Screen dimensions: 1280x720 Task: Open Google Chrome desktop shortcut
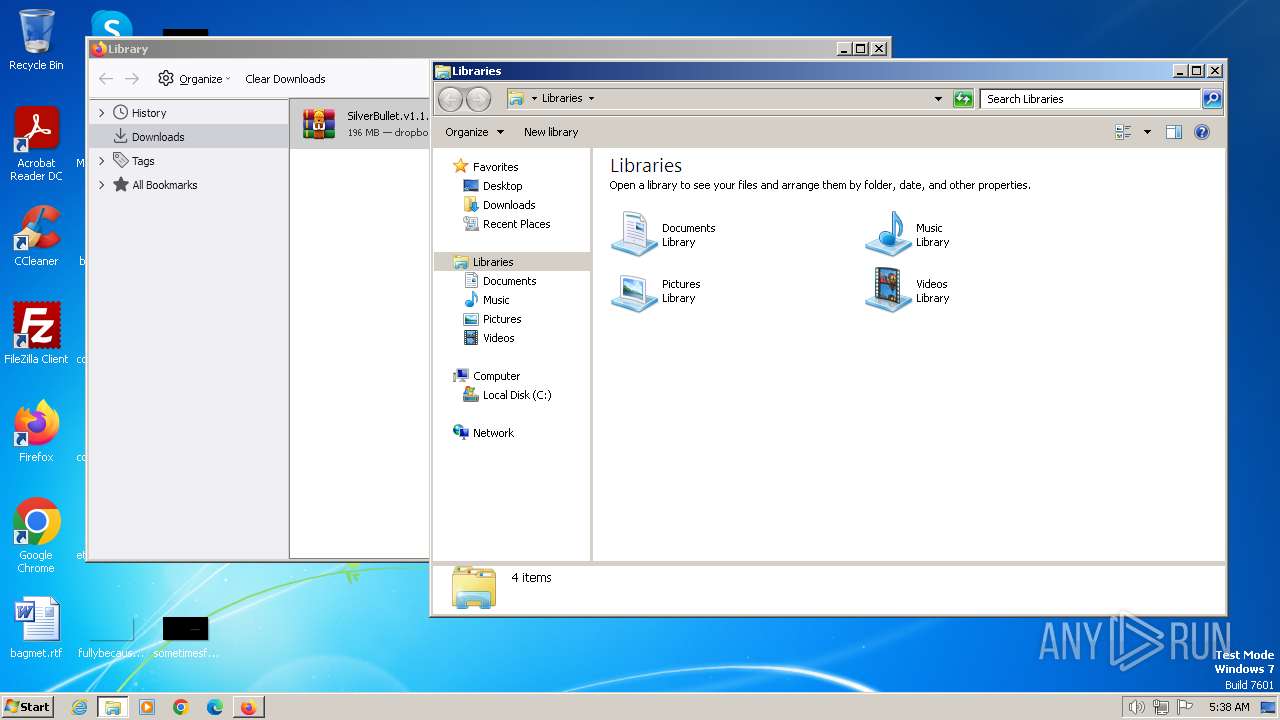tap(36, 536)
